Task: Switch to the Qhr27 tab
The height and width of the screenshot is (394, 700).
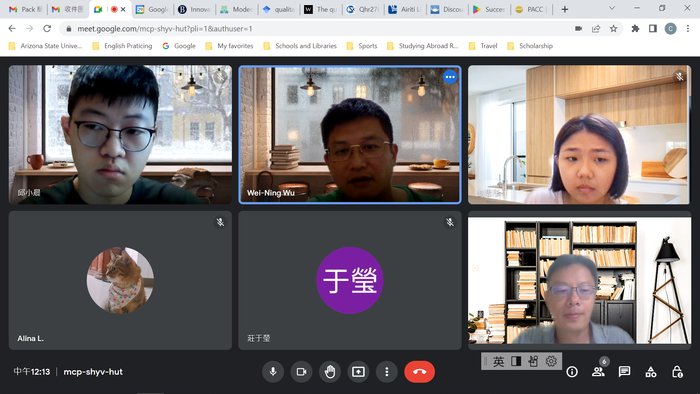Action: point(362,9)
